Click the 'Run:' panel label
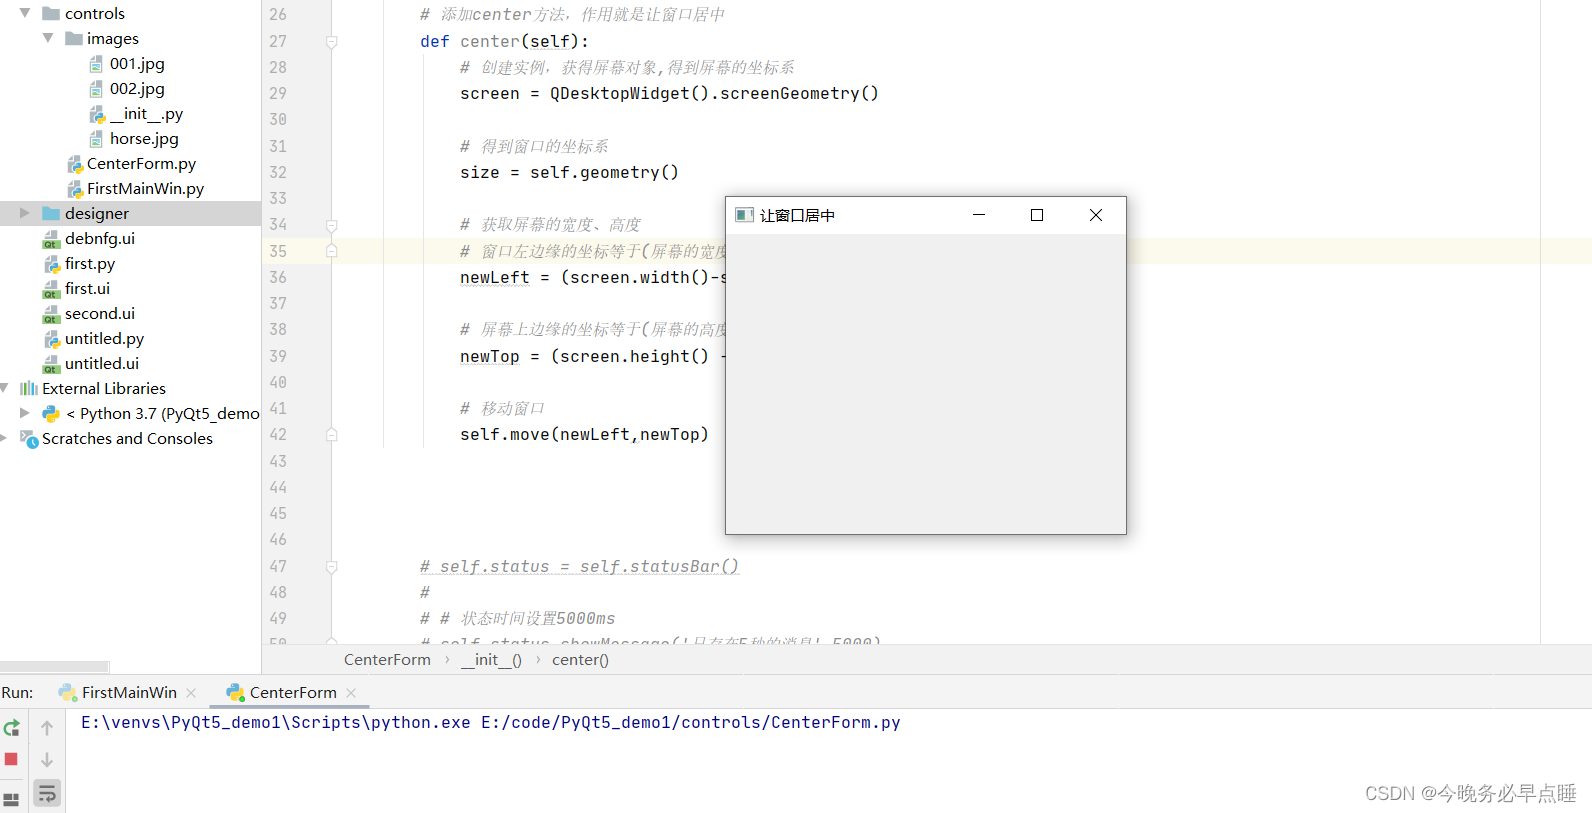This screenshot has height=813, width=1592. pos(17,692)
